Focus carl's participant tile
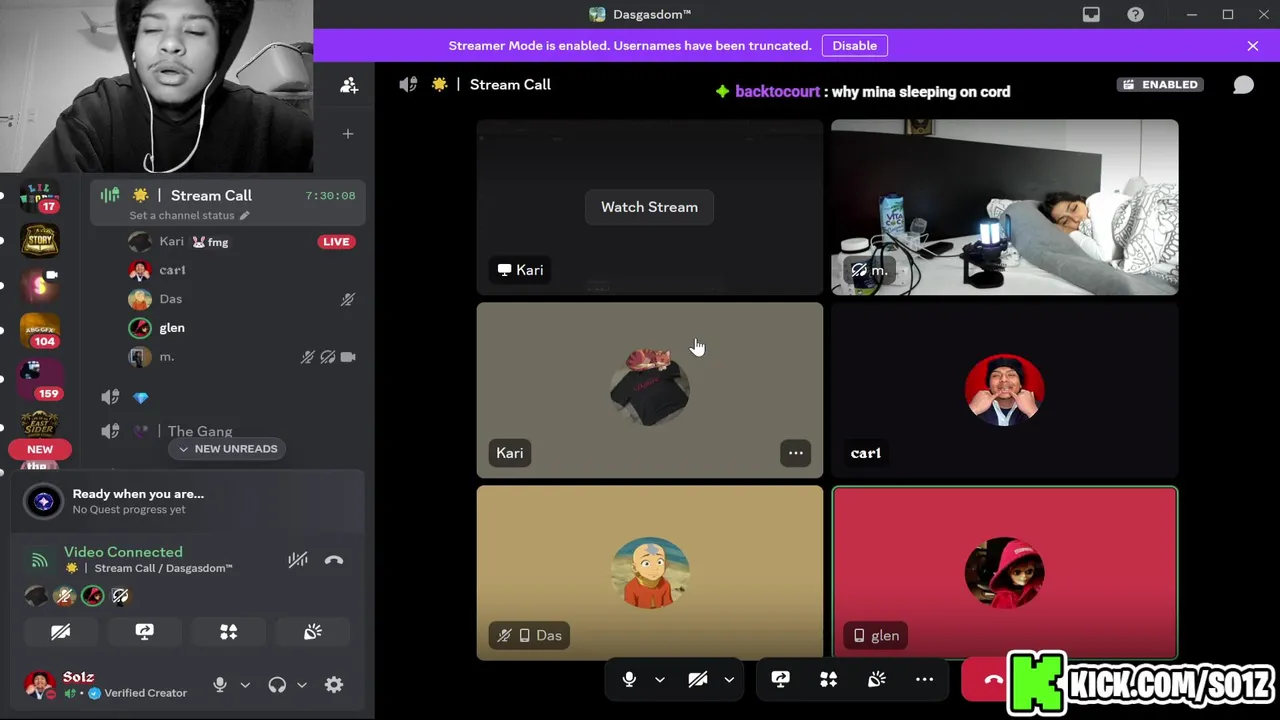 (x=1005, y=390)
